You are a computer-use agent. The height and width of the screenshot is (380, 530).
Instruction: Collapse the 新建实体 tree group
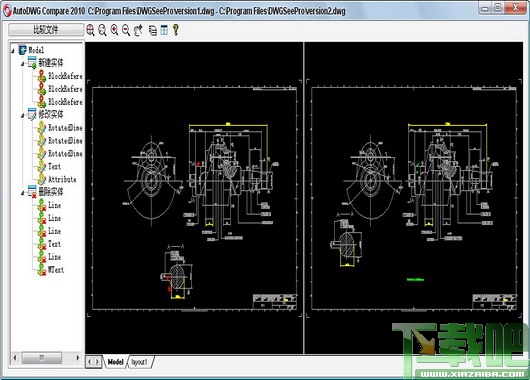click(x=23, y=63)
